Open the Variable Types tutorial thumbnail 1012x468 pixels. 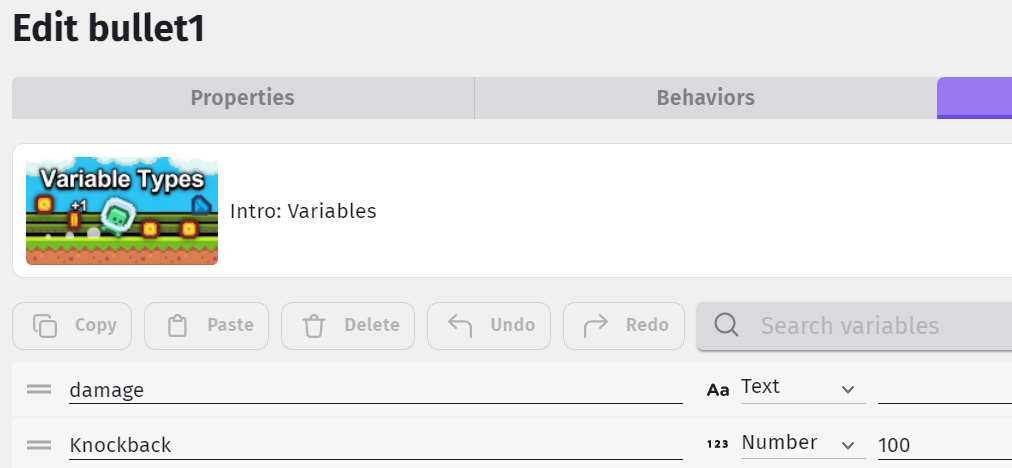(x=122, y=211)
